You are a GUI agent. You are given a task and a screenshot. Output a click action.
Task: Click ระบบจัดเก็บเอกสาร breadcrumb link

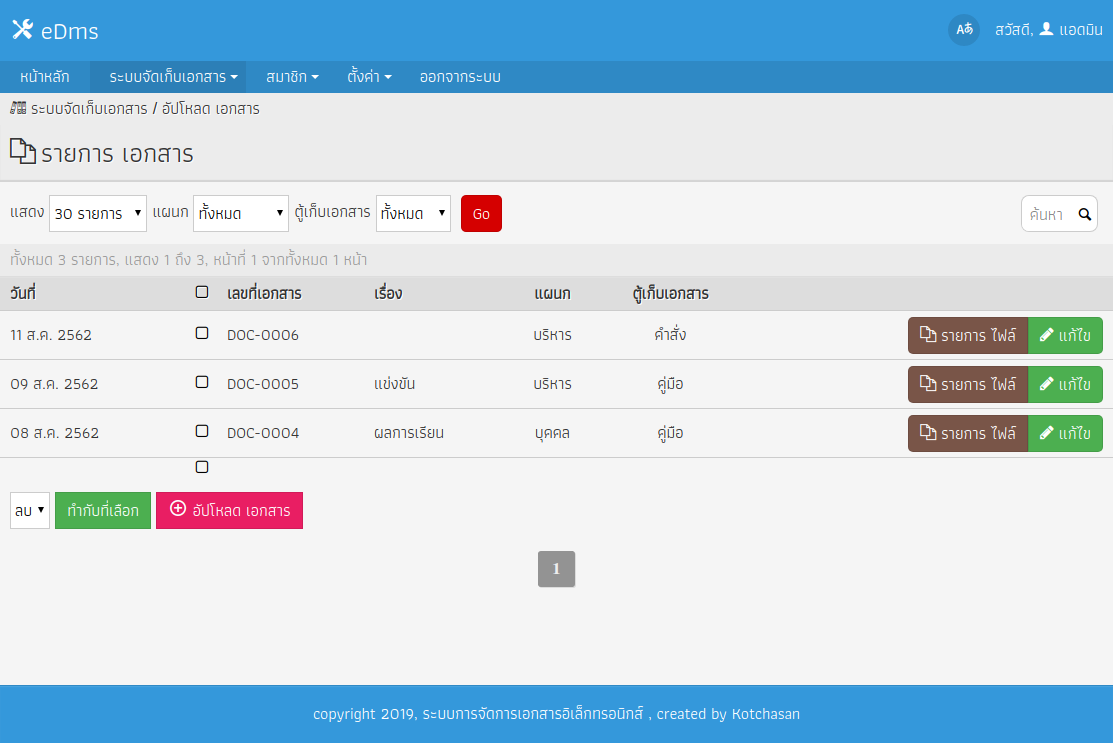tap(89, 109)
